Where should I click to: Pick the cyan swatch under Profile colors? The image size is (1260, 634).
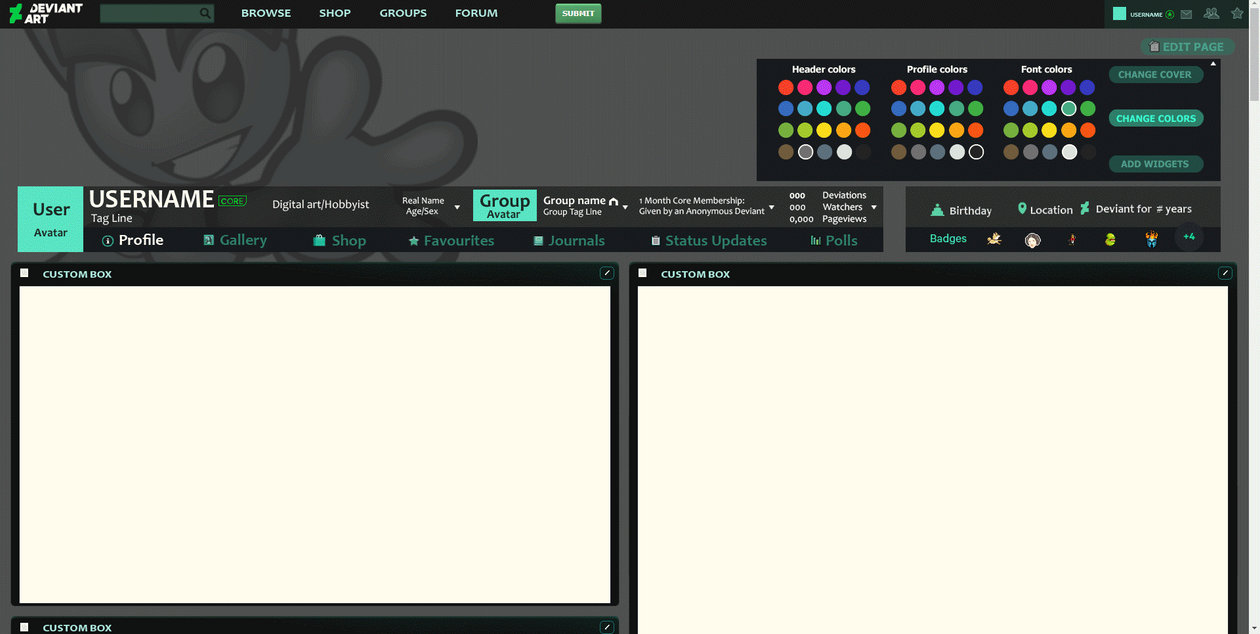tap(937, 109)
